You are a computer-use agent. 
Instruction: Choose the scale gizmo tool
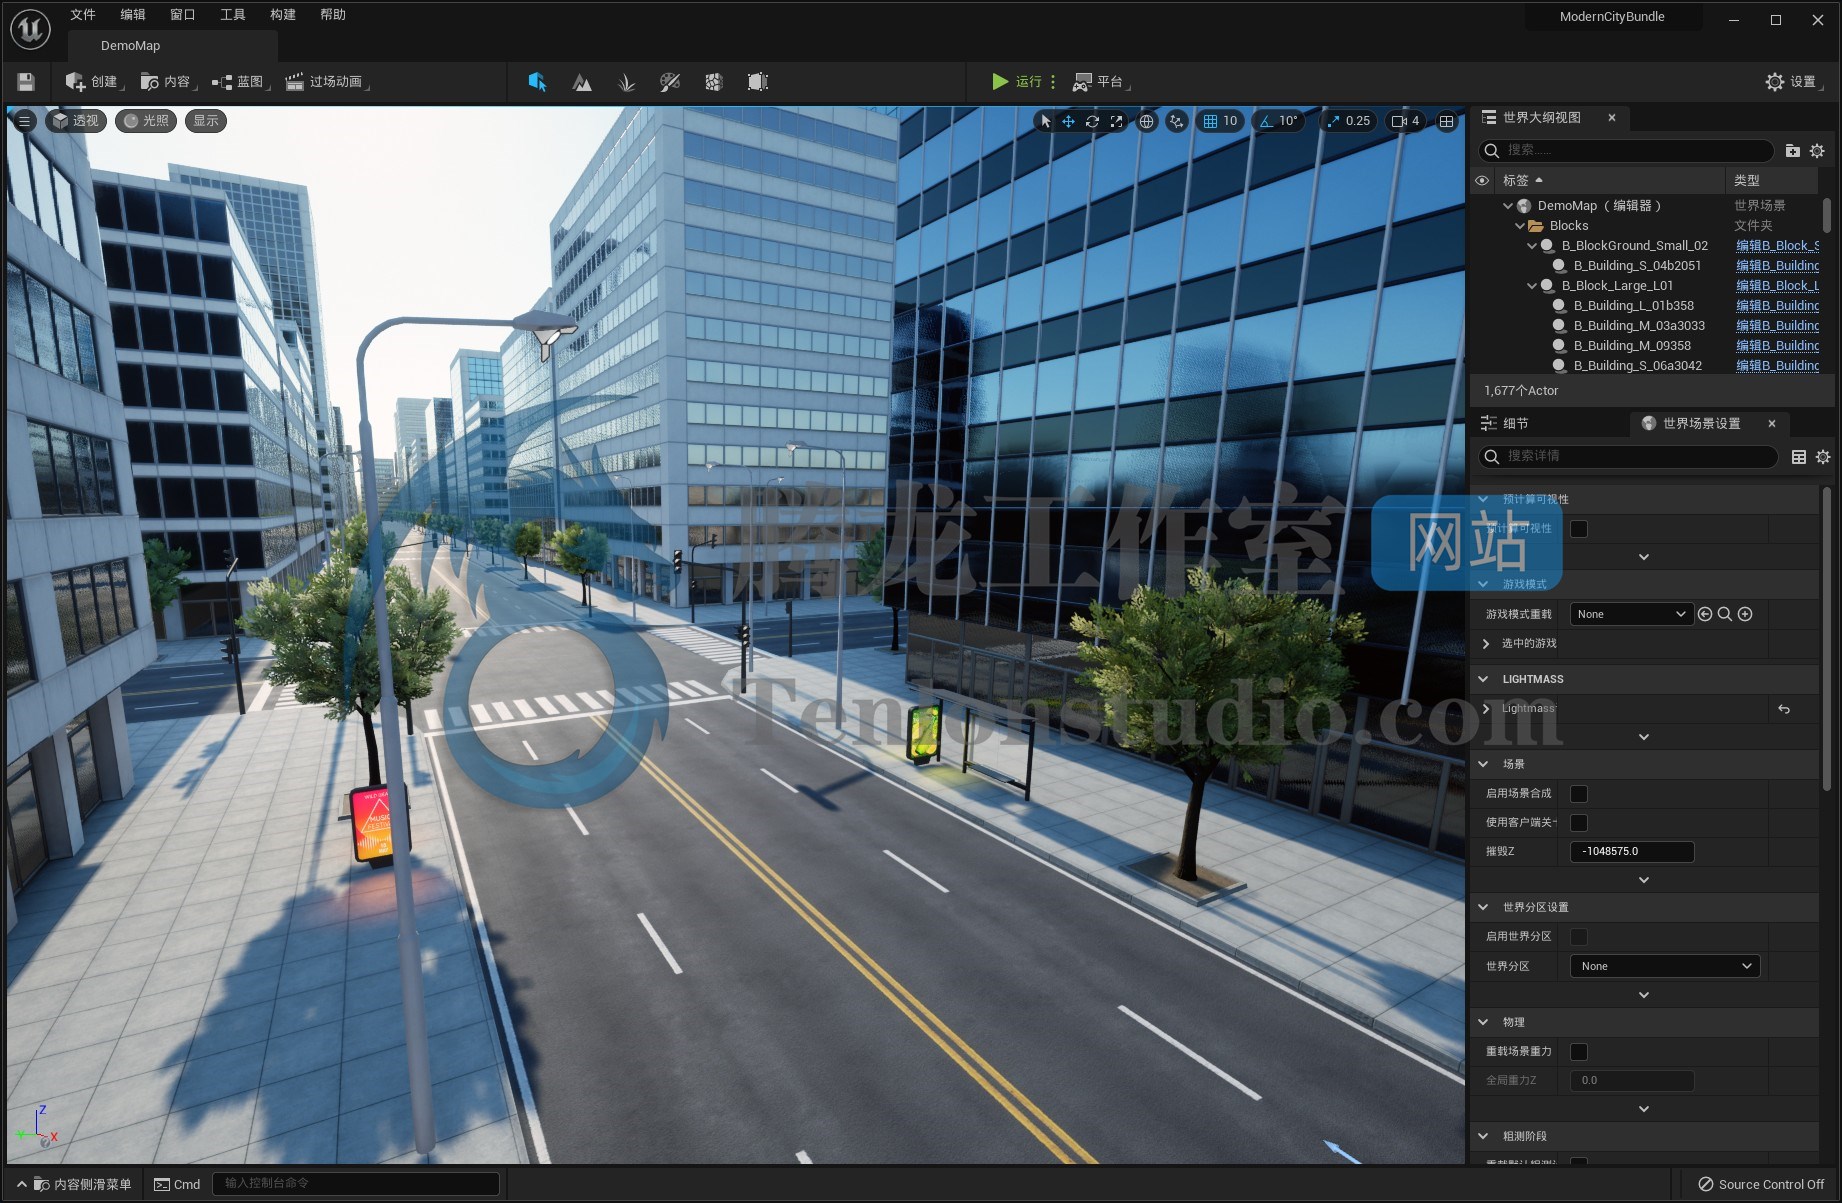coord(1116,121)
